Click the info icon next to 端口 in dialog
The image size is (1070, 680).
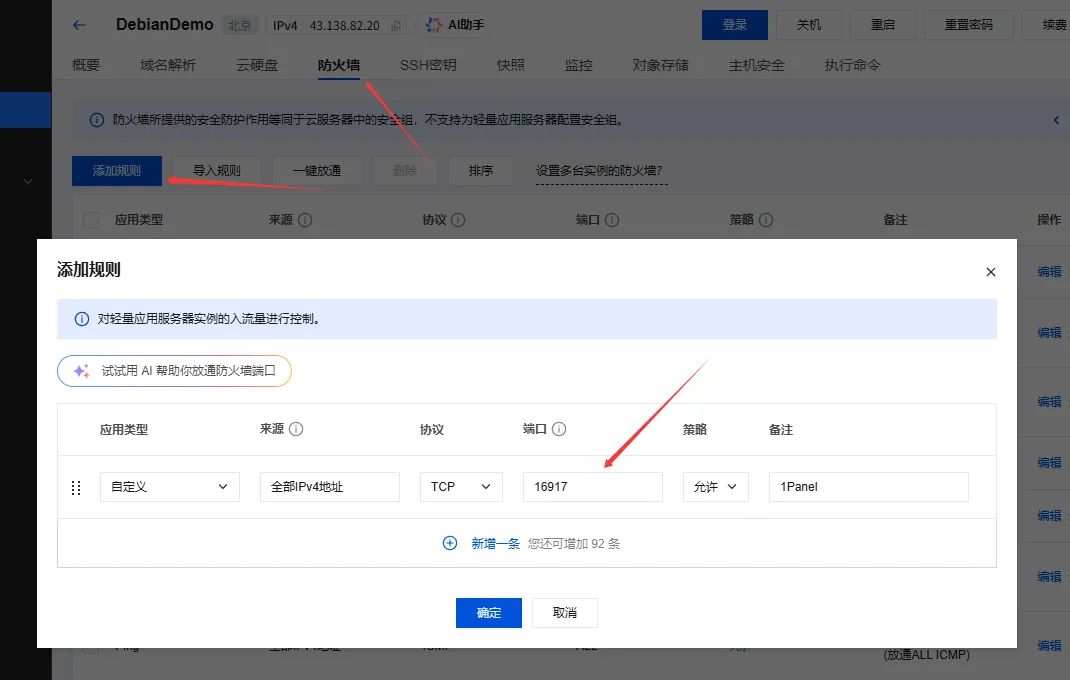(x=559, y=429)
